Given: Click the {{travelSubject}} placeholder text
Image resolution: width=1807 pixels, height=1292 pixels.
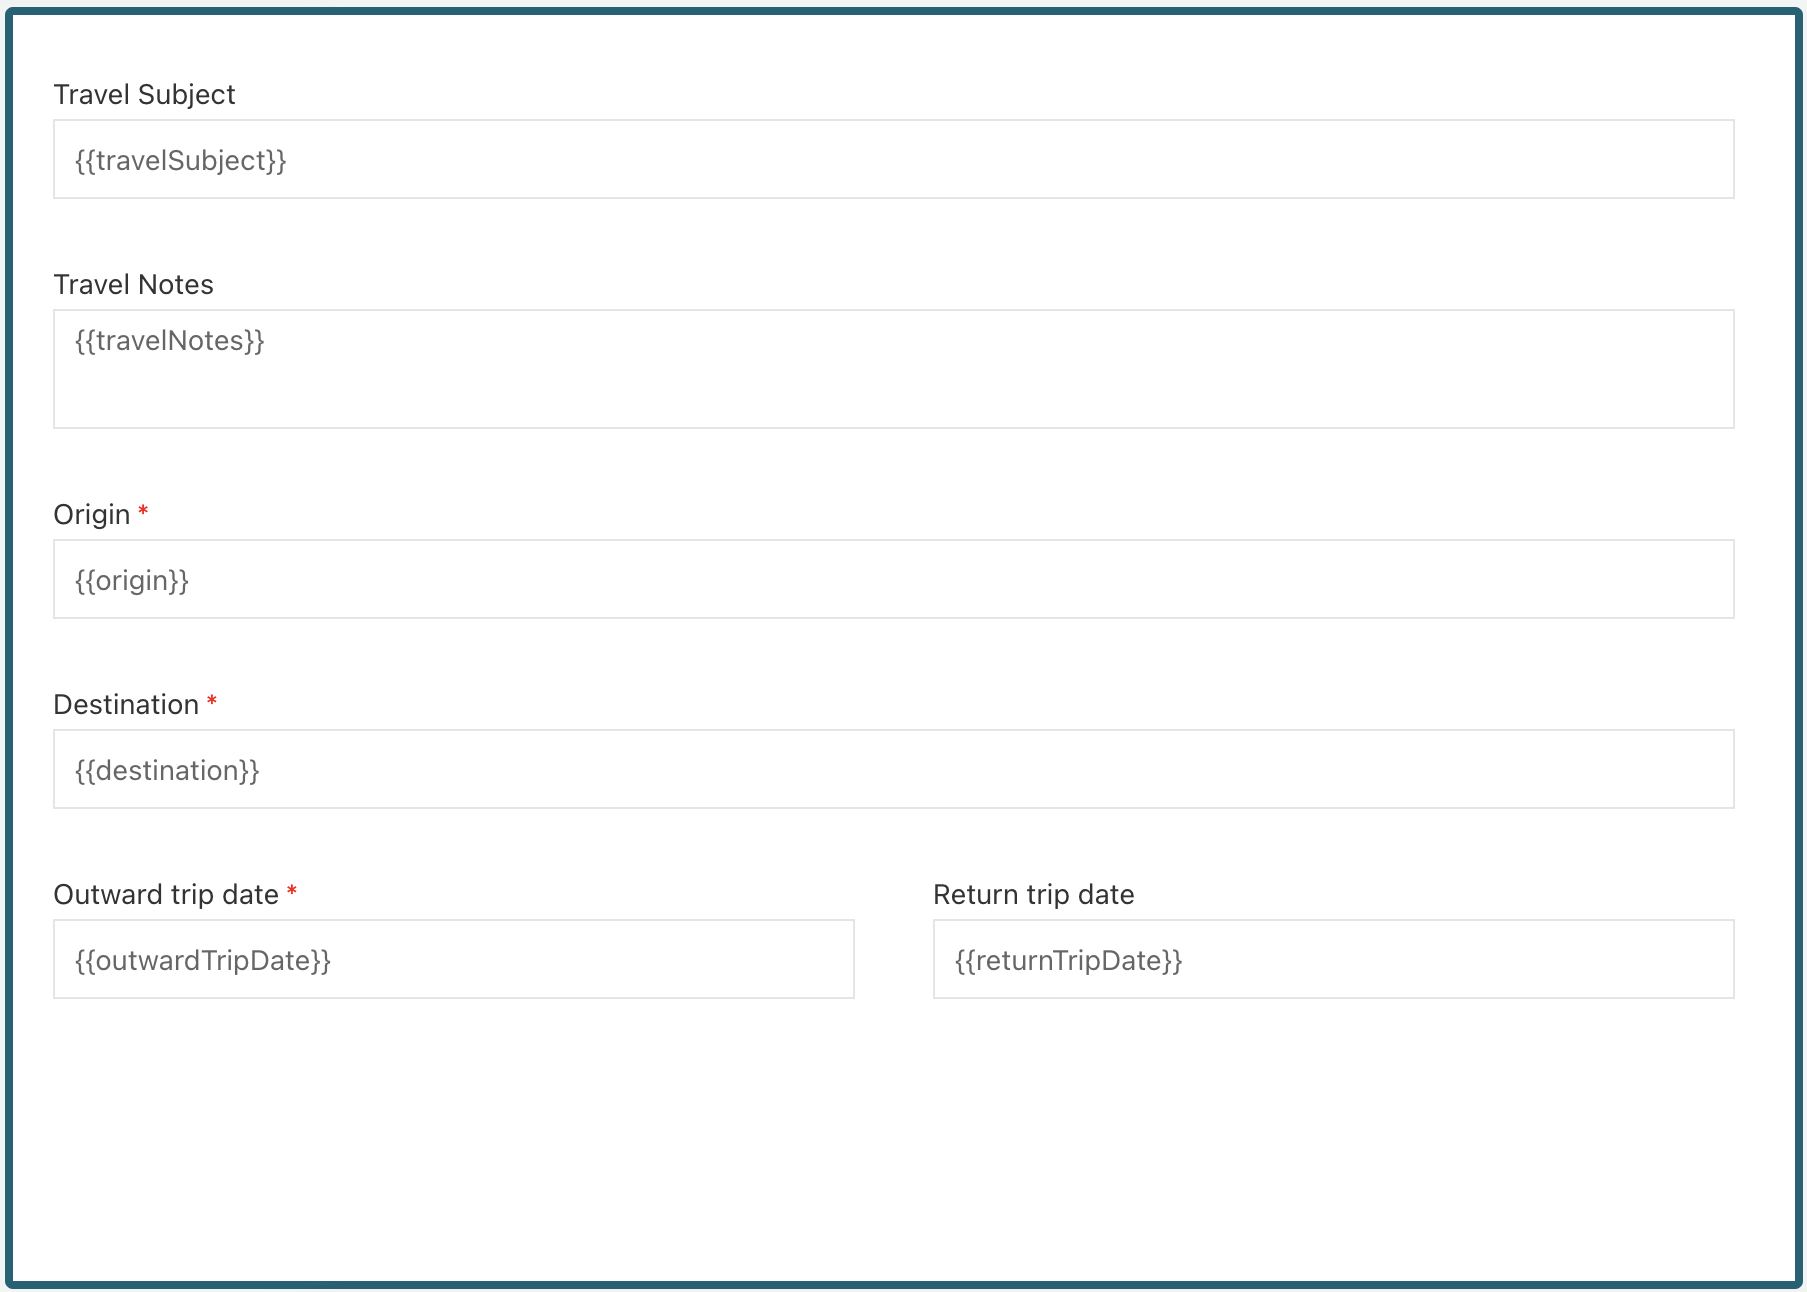Looking at the screenshot, I should (181, 161).
